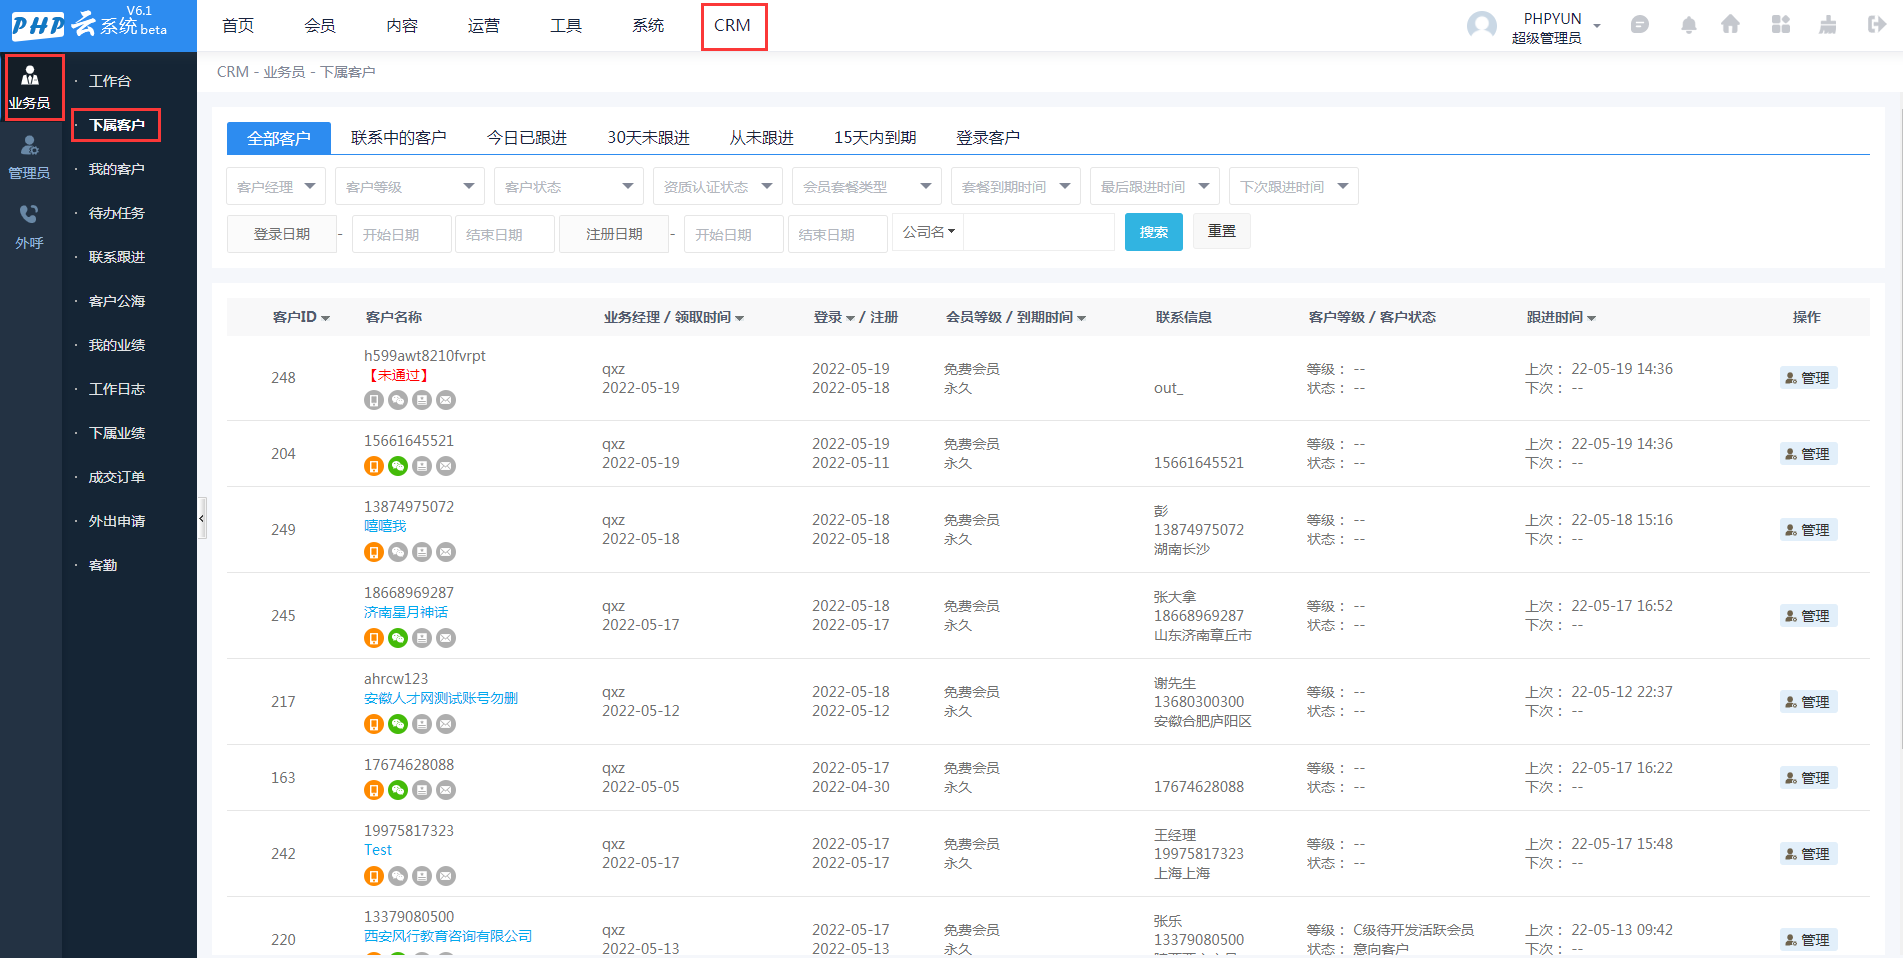The height and width of the screenshot is (958, 1903).
Task: Open the 下次跟进时间 filter dropdown
Action: point(1294,186)
